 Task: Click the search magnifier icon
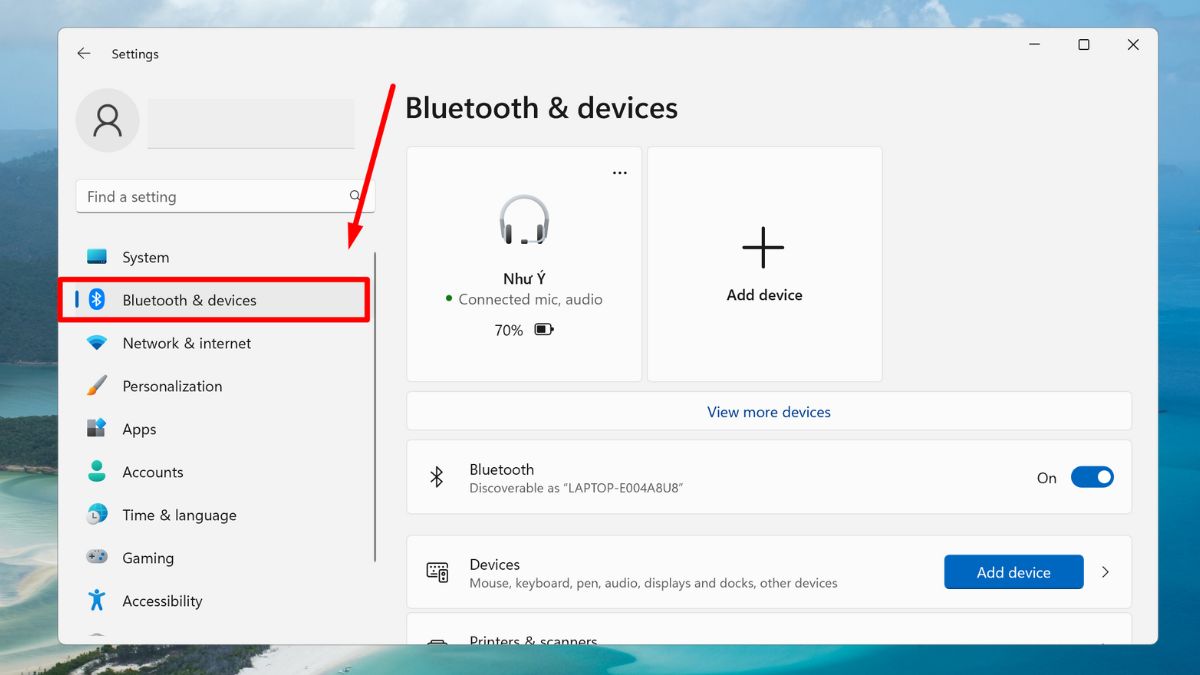355,196
